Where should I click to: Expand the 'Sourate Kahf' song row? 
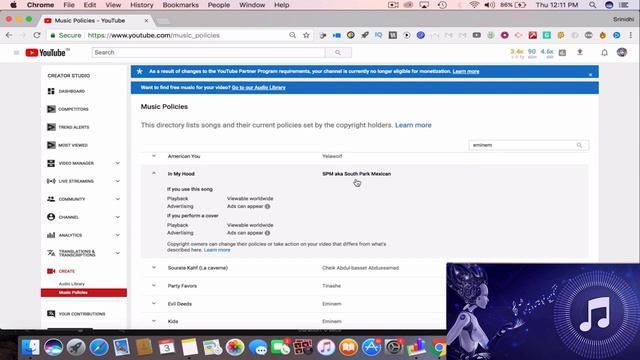[154, 268]
